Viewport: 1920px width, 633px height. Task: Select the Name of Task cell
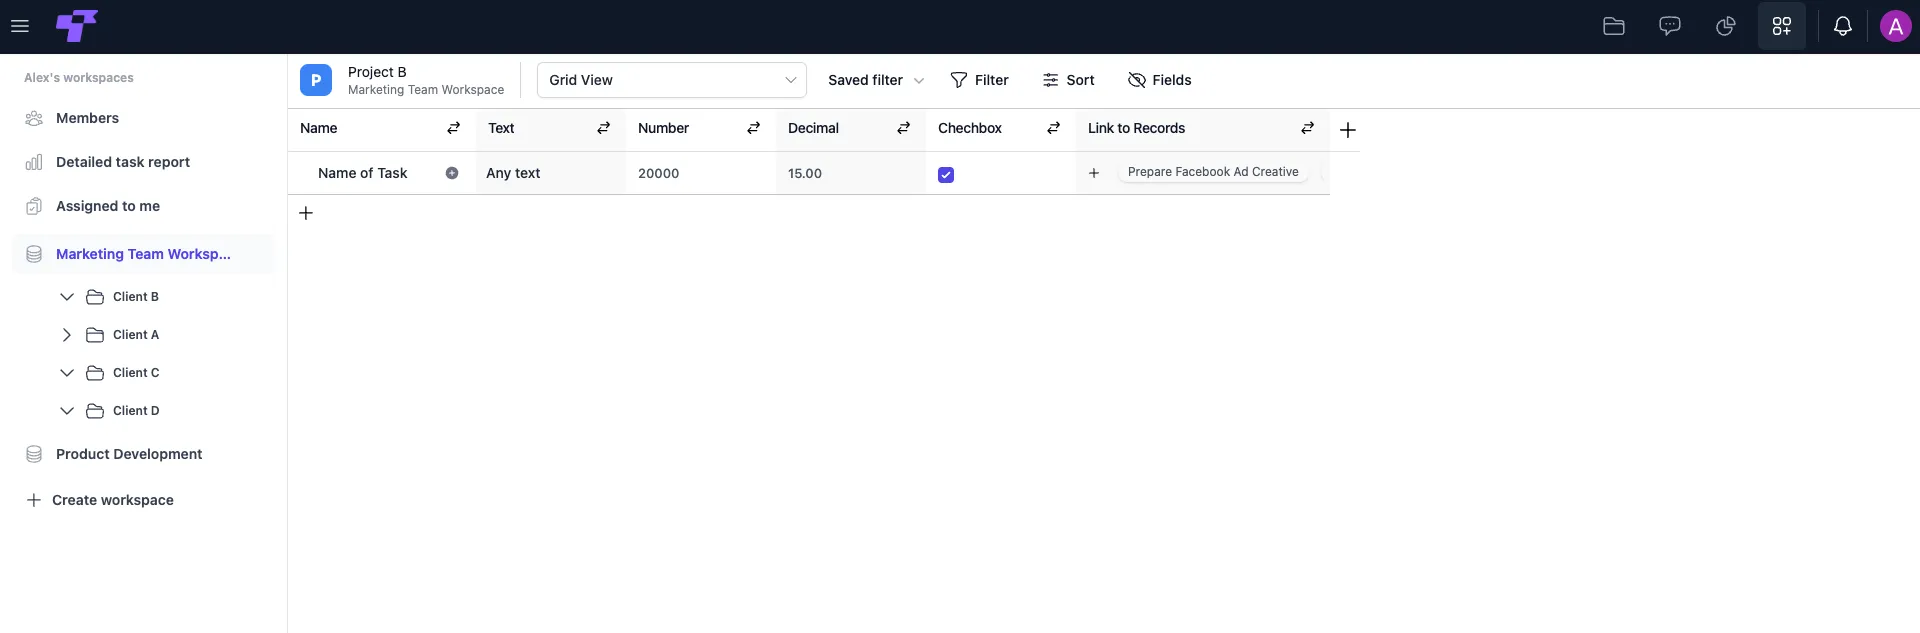tap(382, 173)
